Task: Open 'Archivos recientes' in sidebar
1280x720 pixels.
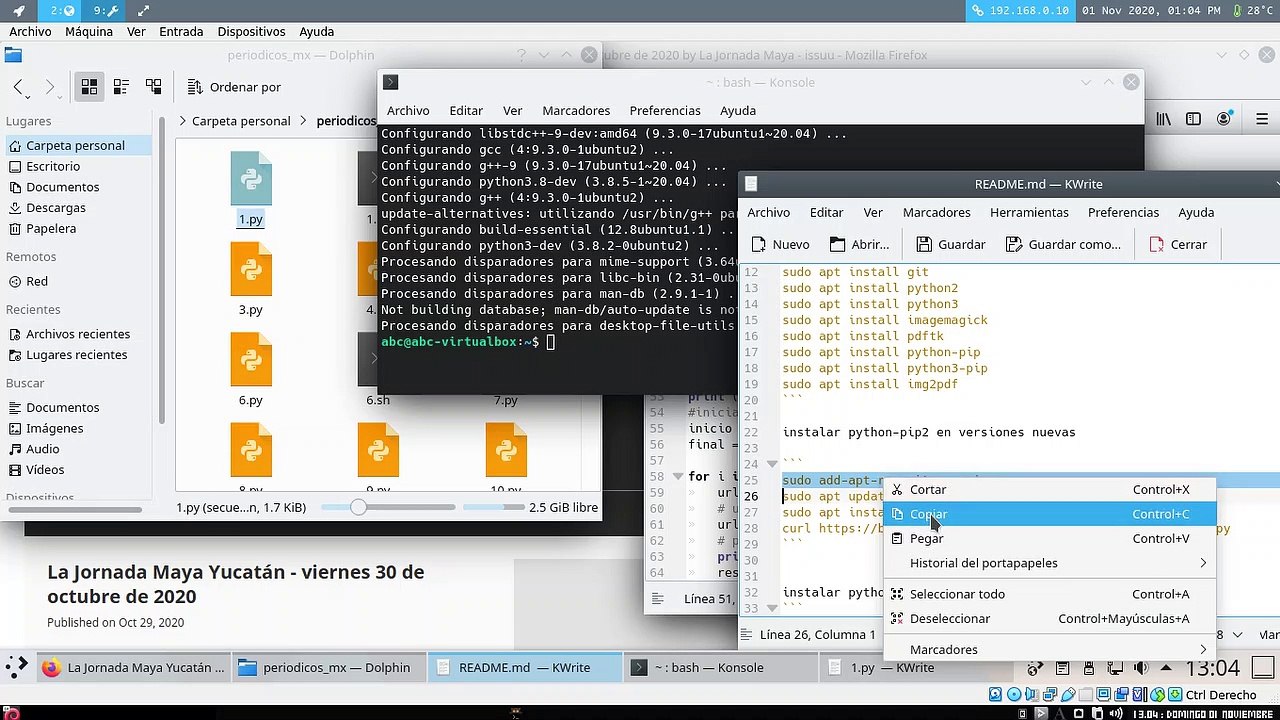Action: pos(78,334)
